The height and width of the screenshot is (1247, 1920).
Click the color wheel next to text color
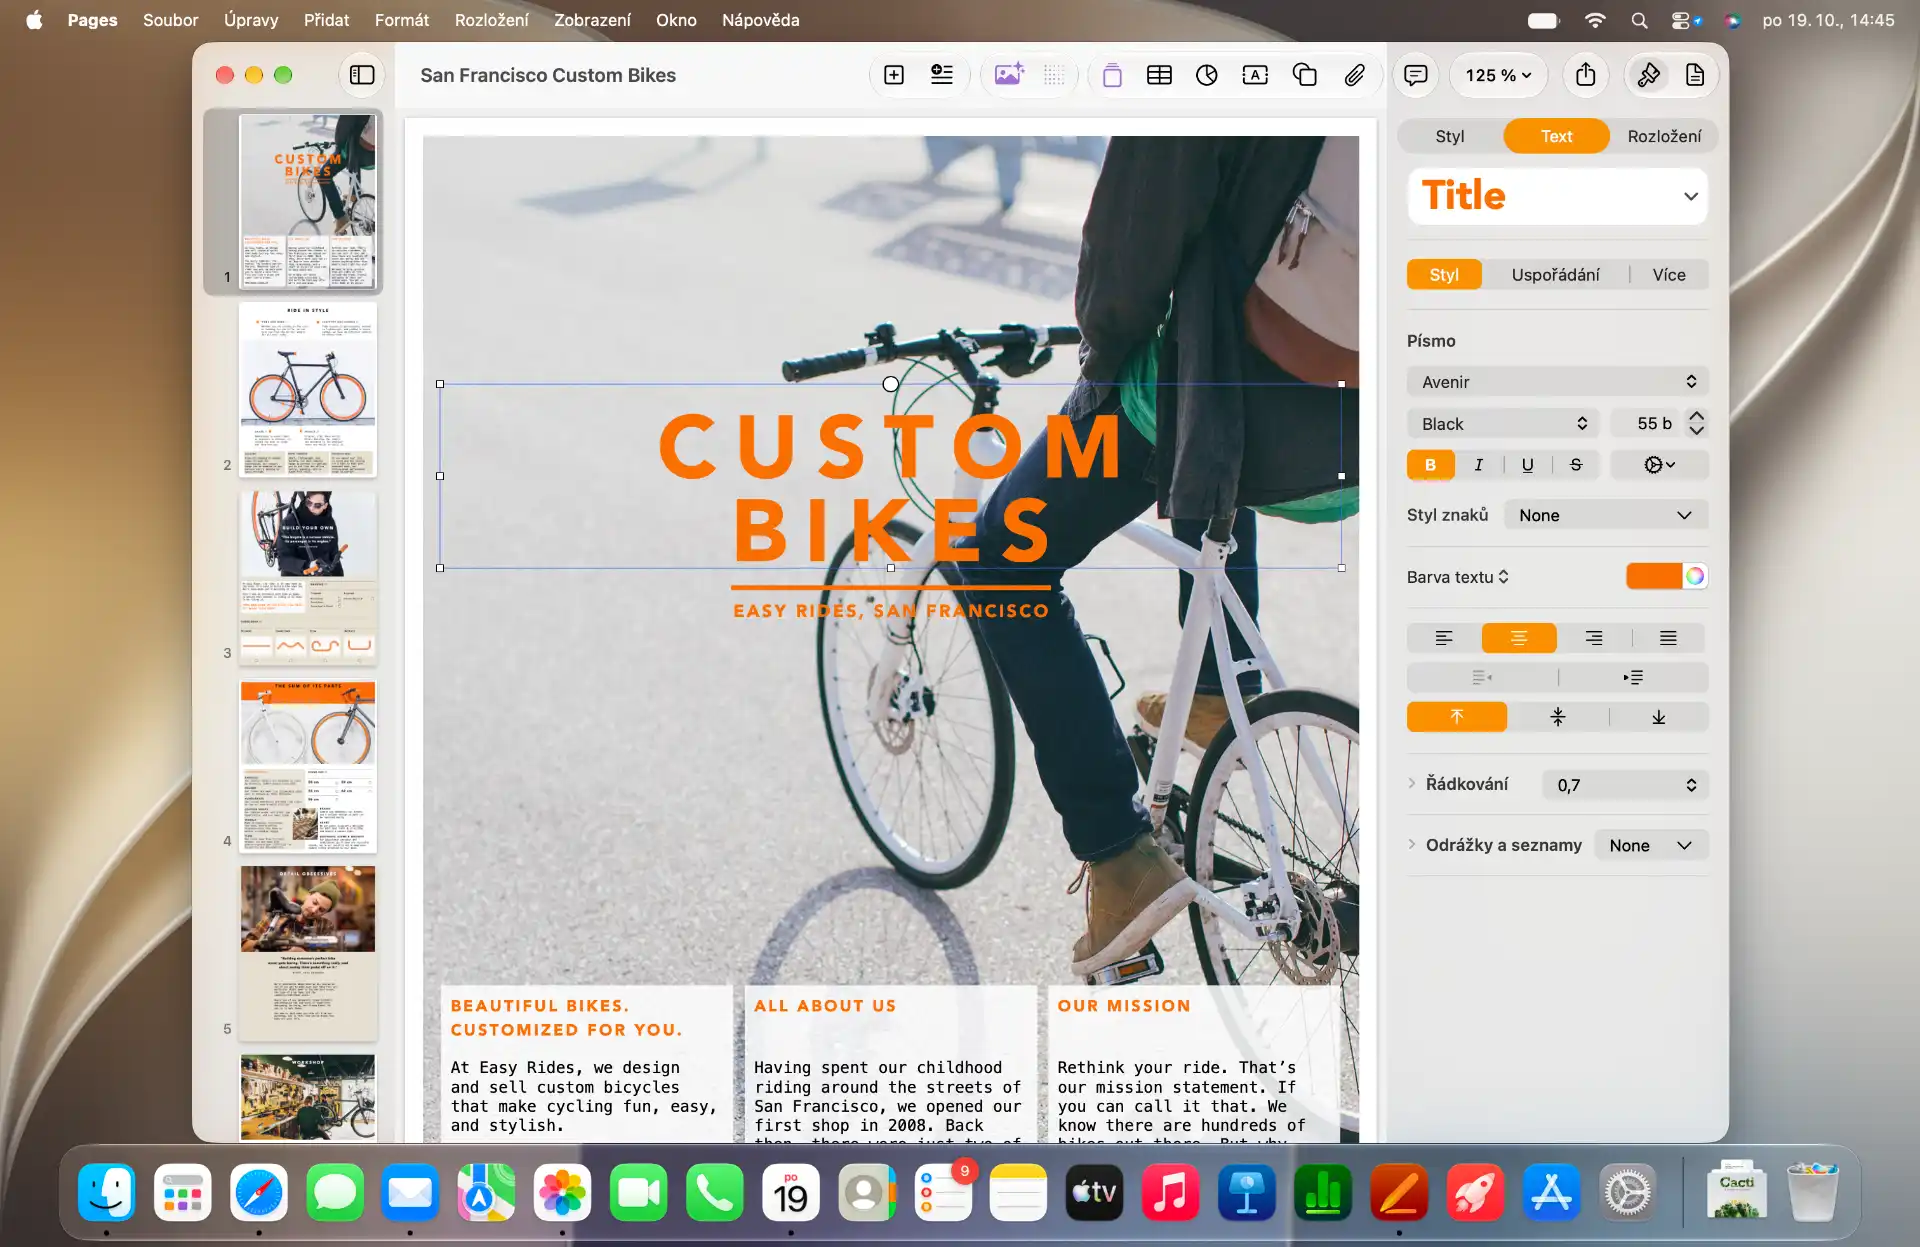point(1695,576)
